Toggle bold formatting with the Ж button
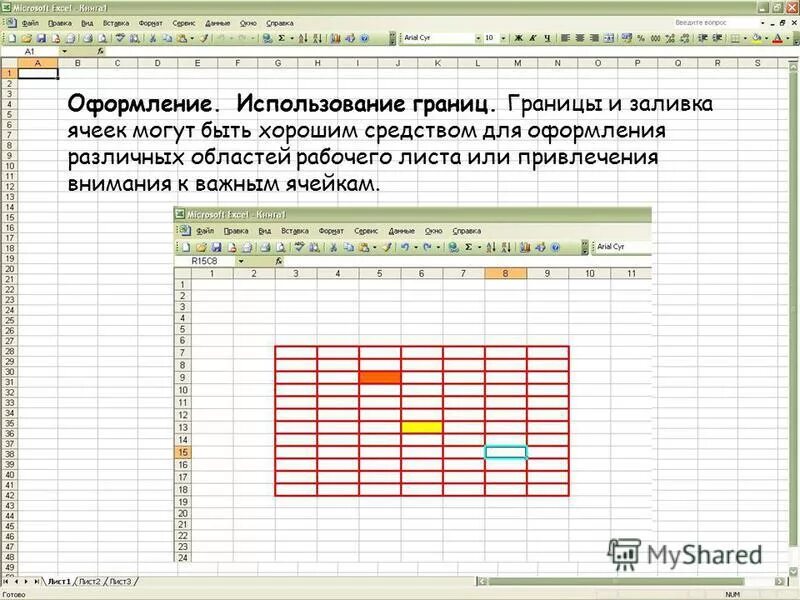The height and width of the screenshot is (600, 800). [x=517, y=40]
